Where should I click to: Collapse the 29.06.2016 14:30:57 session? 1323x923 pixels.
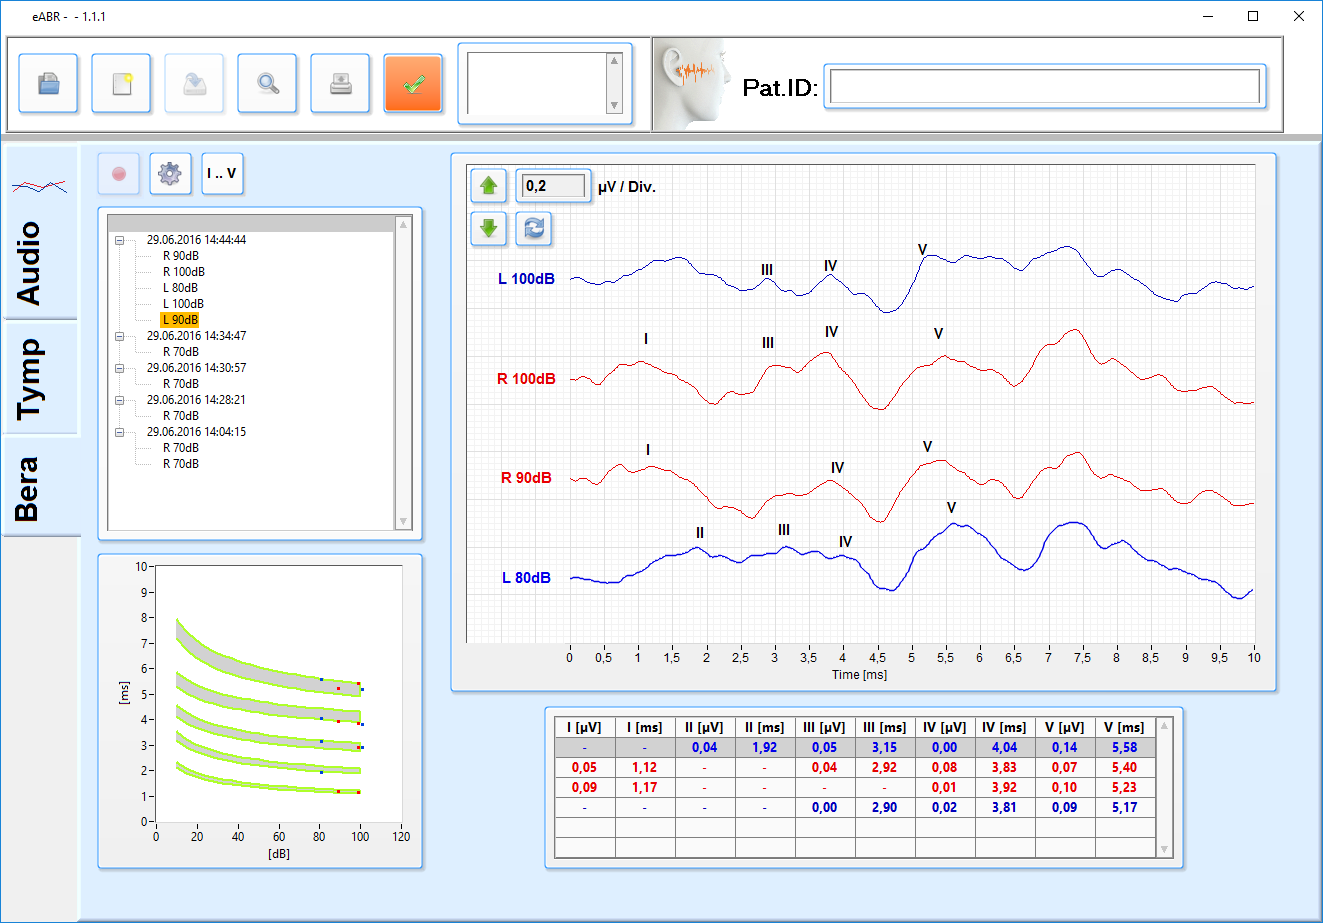point(120,368)
